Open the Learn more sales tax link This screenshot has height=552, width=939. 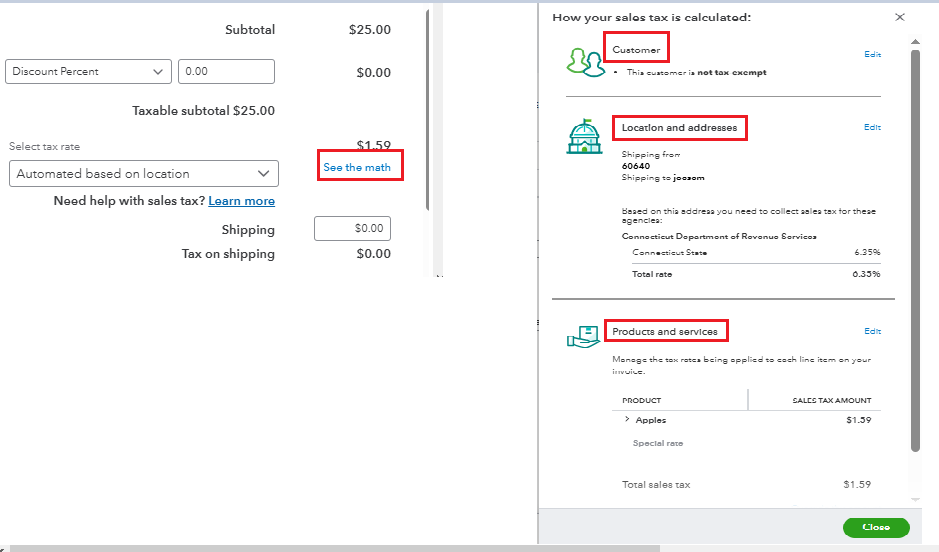[x=241, y=201]
